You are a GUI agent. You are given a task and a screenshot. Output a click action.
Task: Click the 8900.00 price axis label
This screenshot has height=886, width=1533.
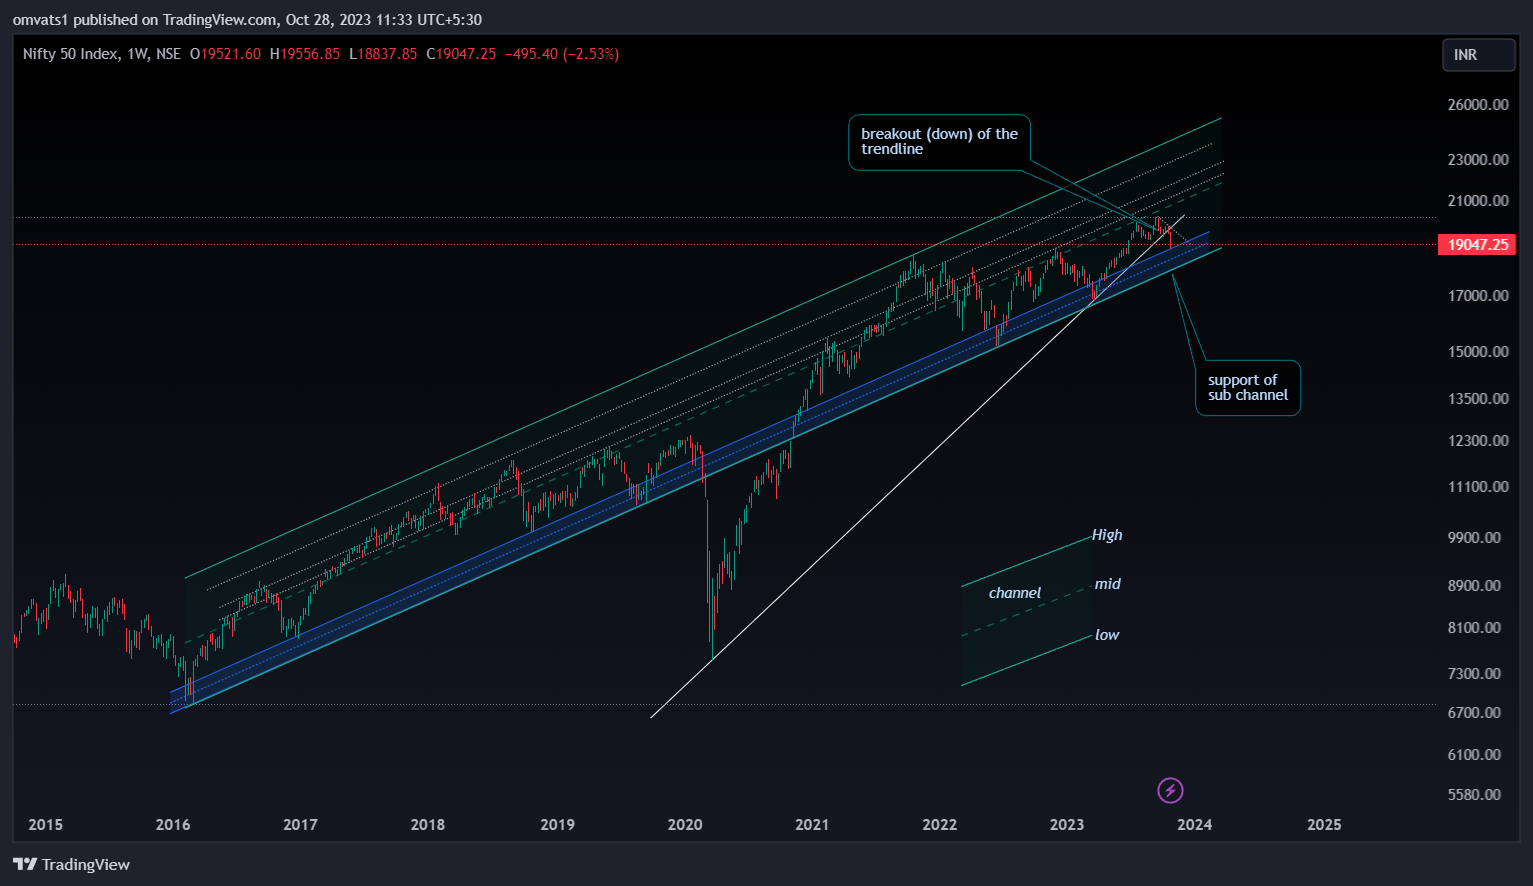(1474, 586)
